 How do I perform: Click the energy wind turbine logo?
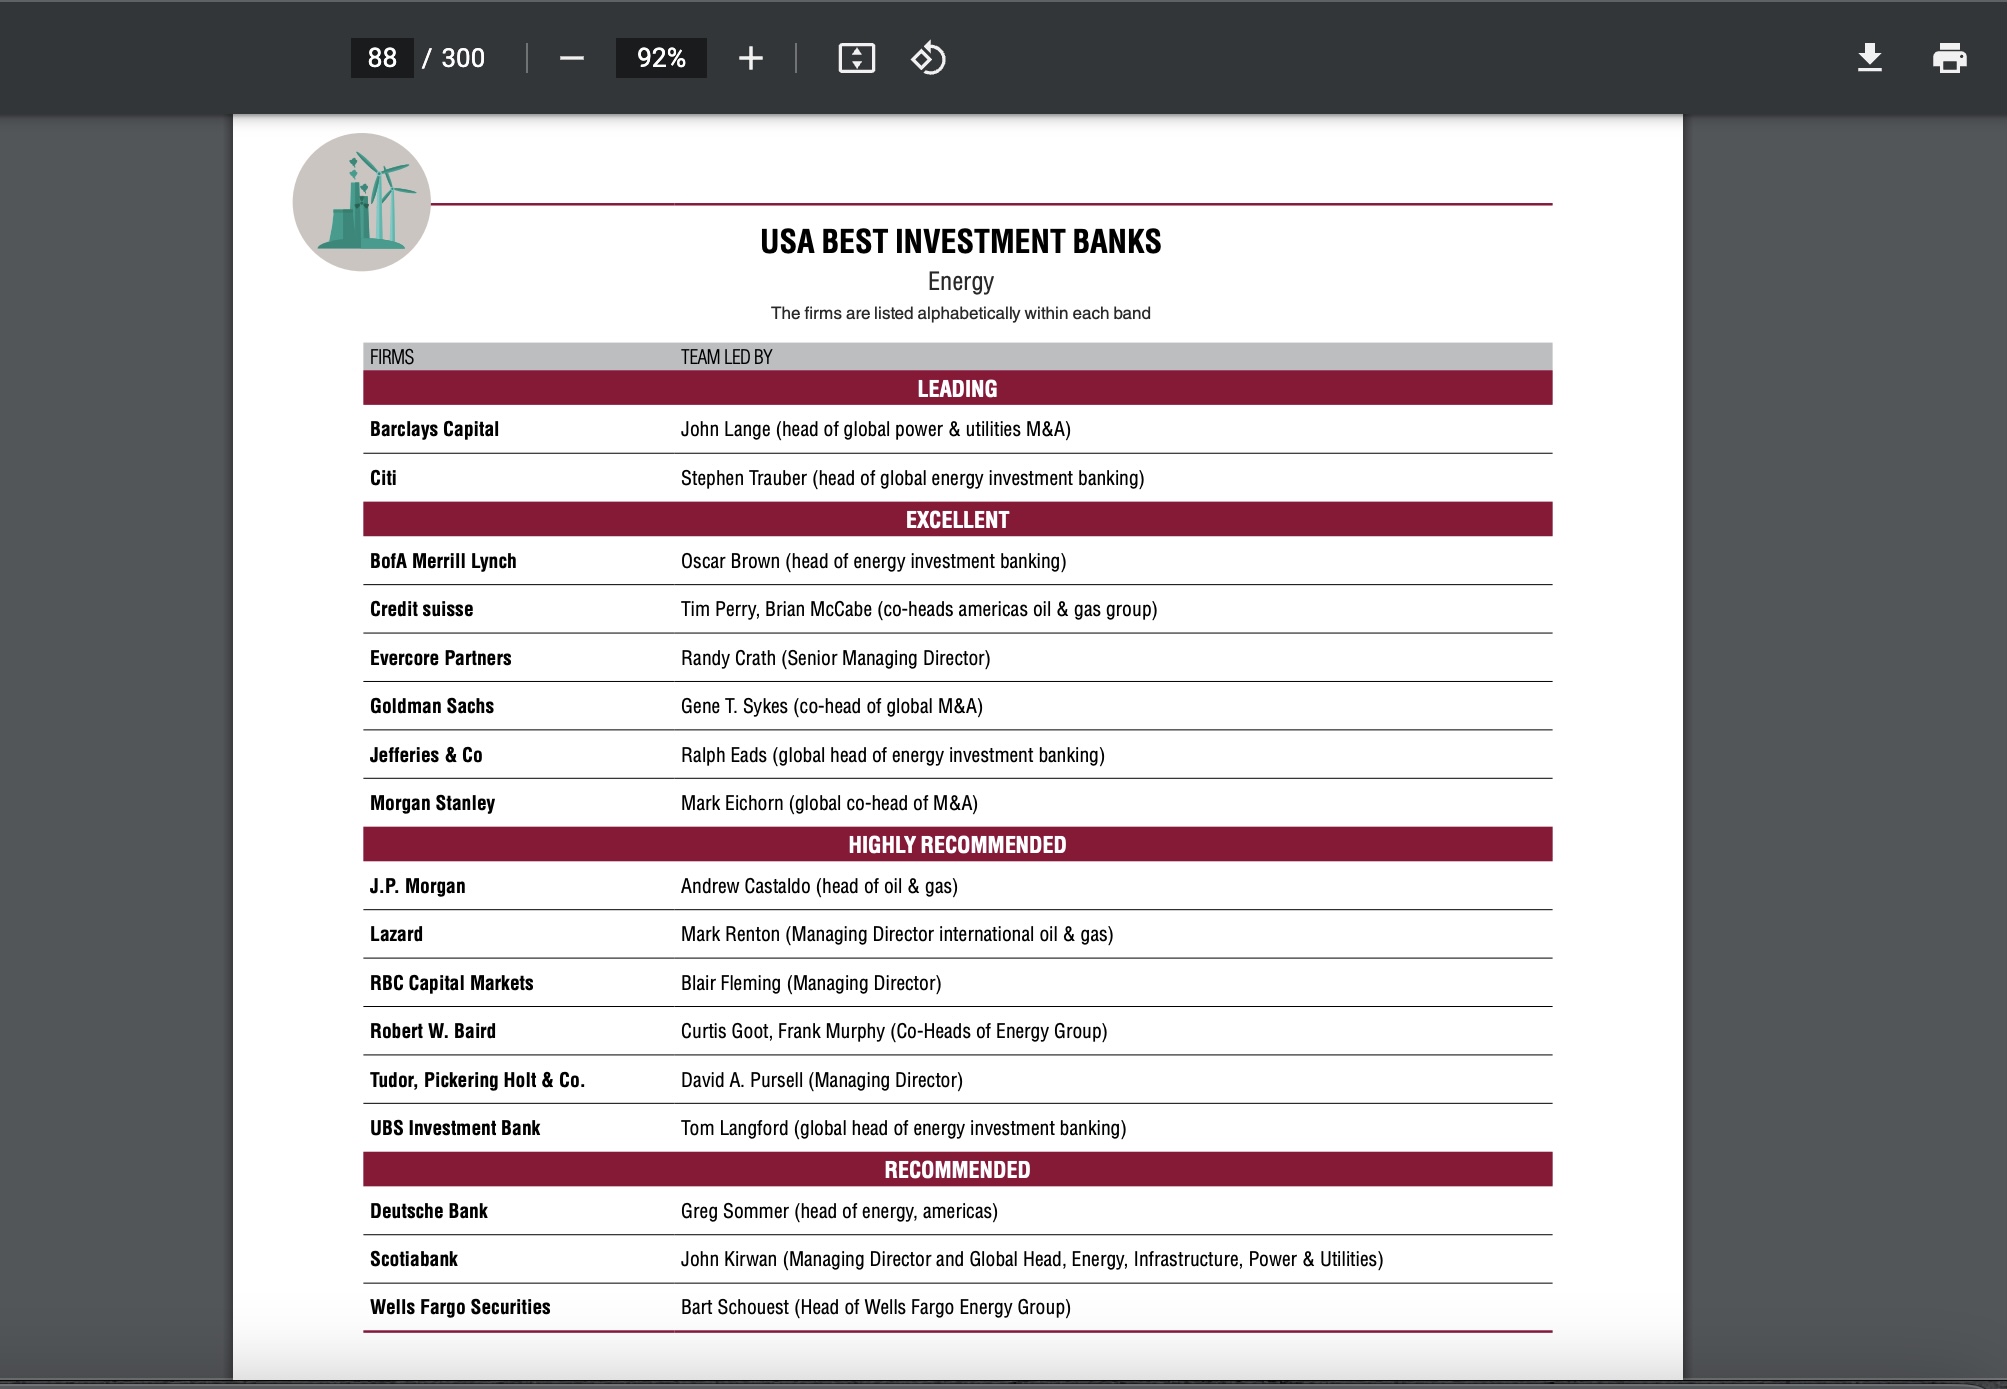click(362, 202)
